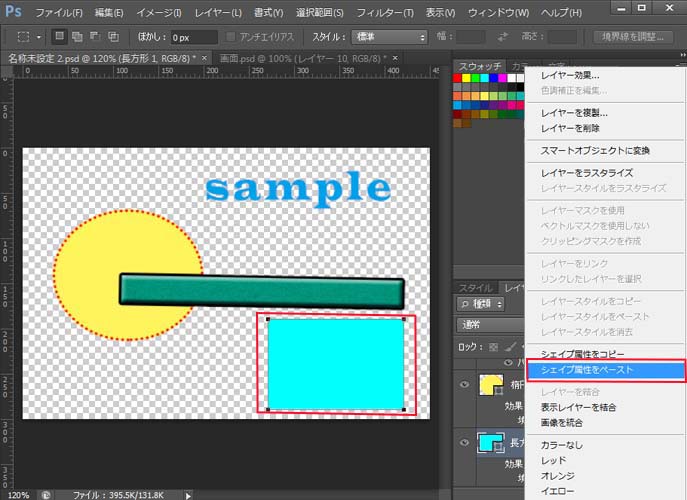Collapse the panels using the double-arrow icon
This screenshot has height=500, width=687.
683,55
